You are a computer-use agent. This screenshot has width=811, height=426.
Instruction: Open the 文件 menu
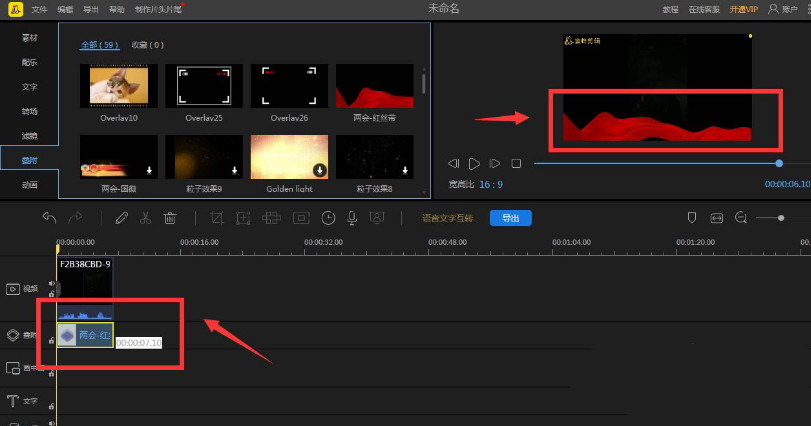coord(39,9)
